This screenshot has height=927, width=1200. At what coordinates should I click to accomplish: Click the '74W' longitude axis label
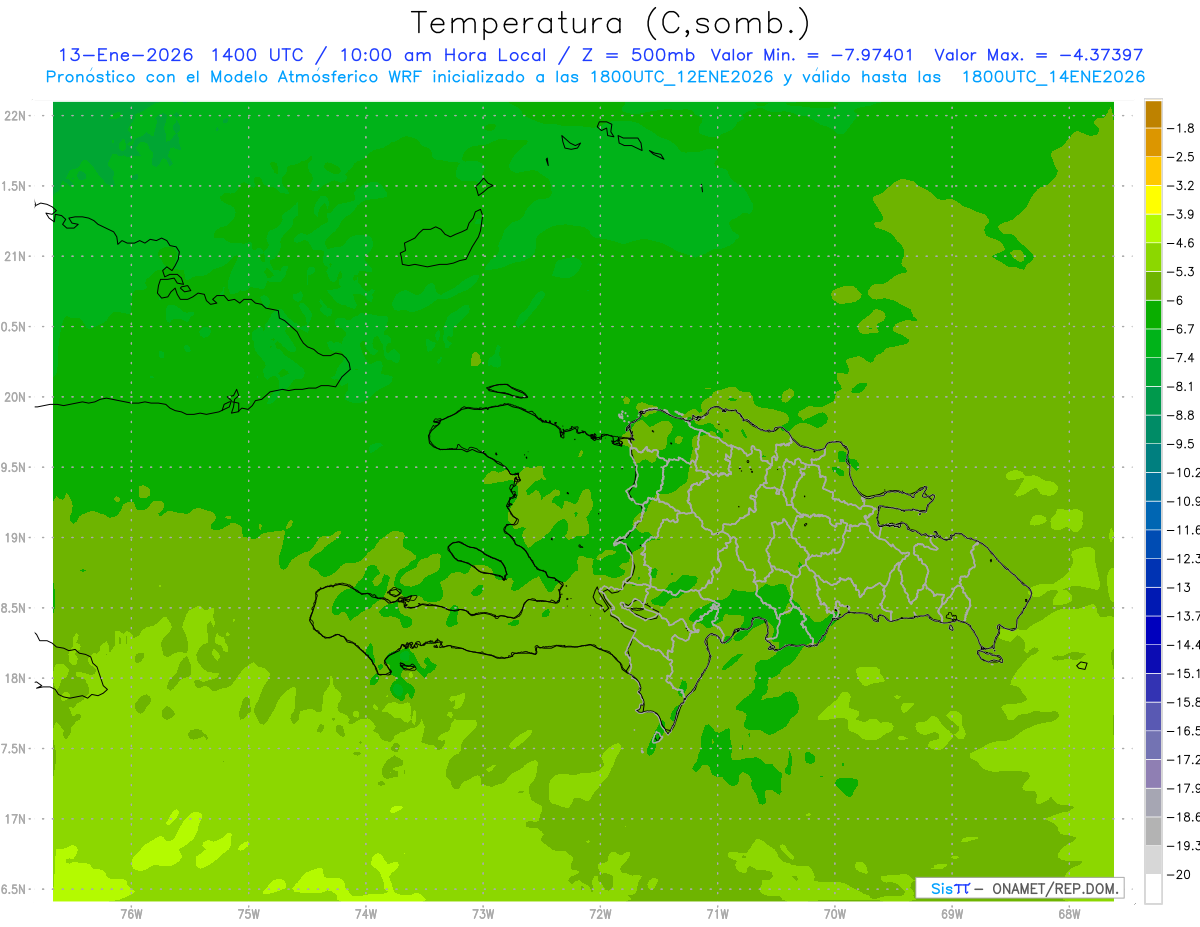[x=366, y=914]
